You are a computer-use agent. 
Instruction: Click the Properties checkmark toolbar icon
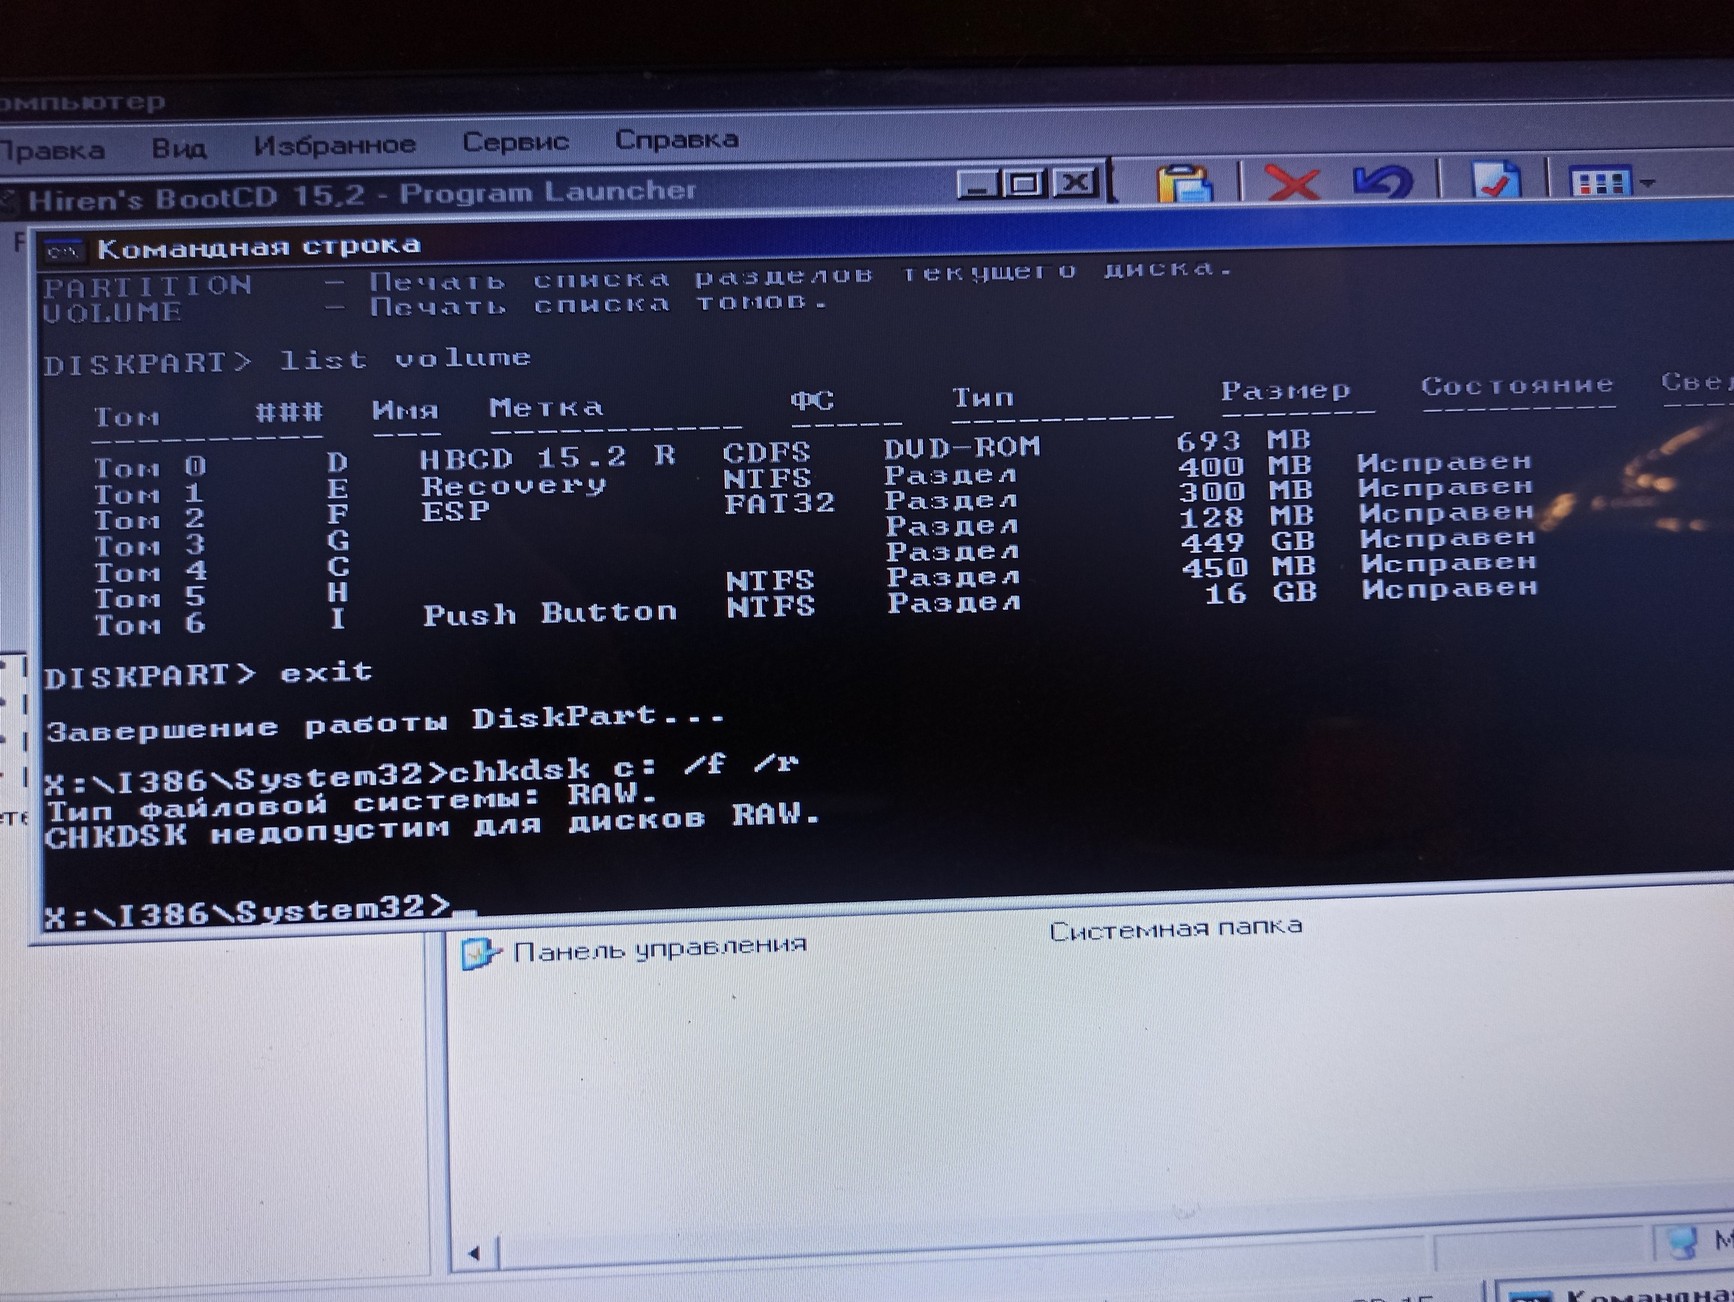(x=1496, y=180)
